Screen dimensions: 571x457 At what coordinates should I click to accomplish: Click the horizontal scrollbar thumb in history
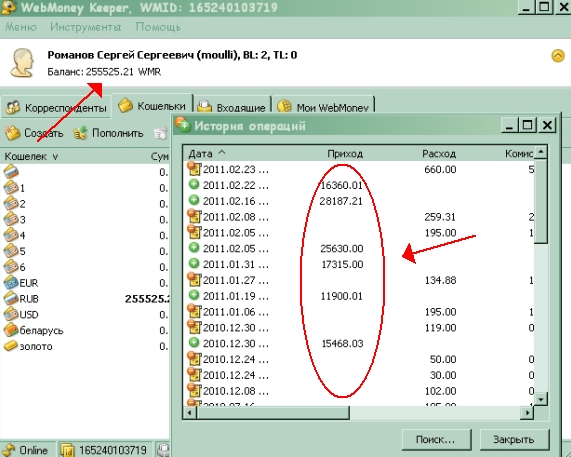[273, 413]
